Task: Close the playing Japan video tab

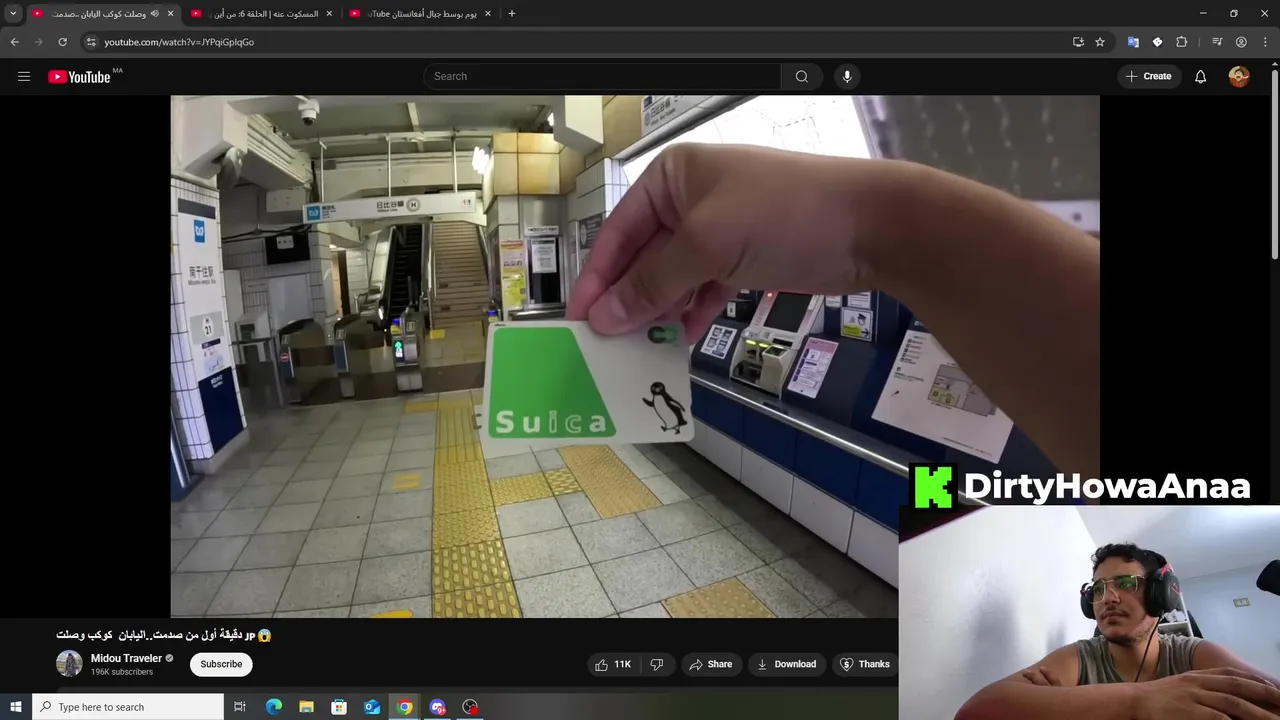Action: click(x=171, y=14)
